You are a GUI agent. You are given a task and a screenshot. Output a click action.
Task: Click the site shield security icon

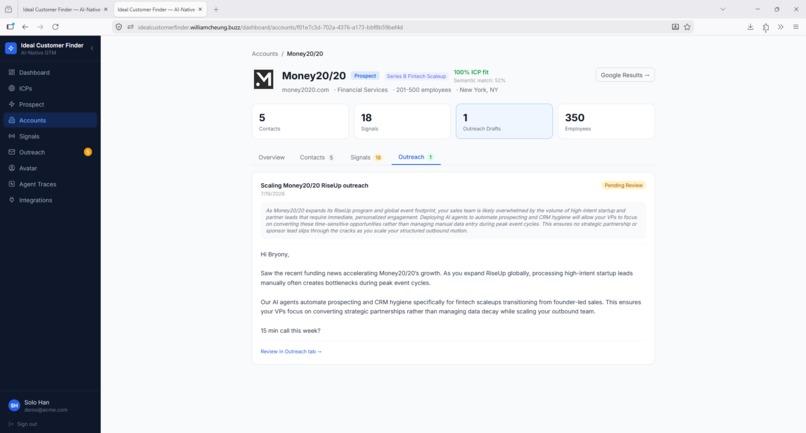click(x=119, y=27)
